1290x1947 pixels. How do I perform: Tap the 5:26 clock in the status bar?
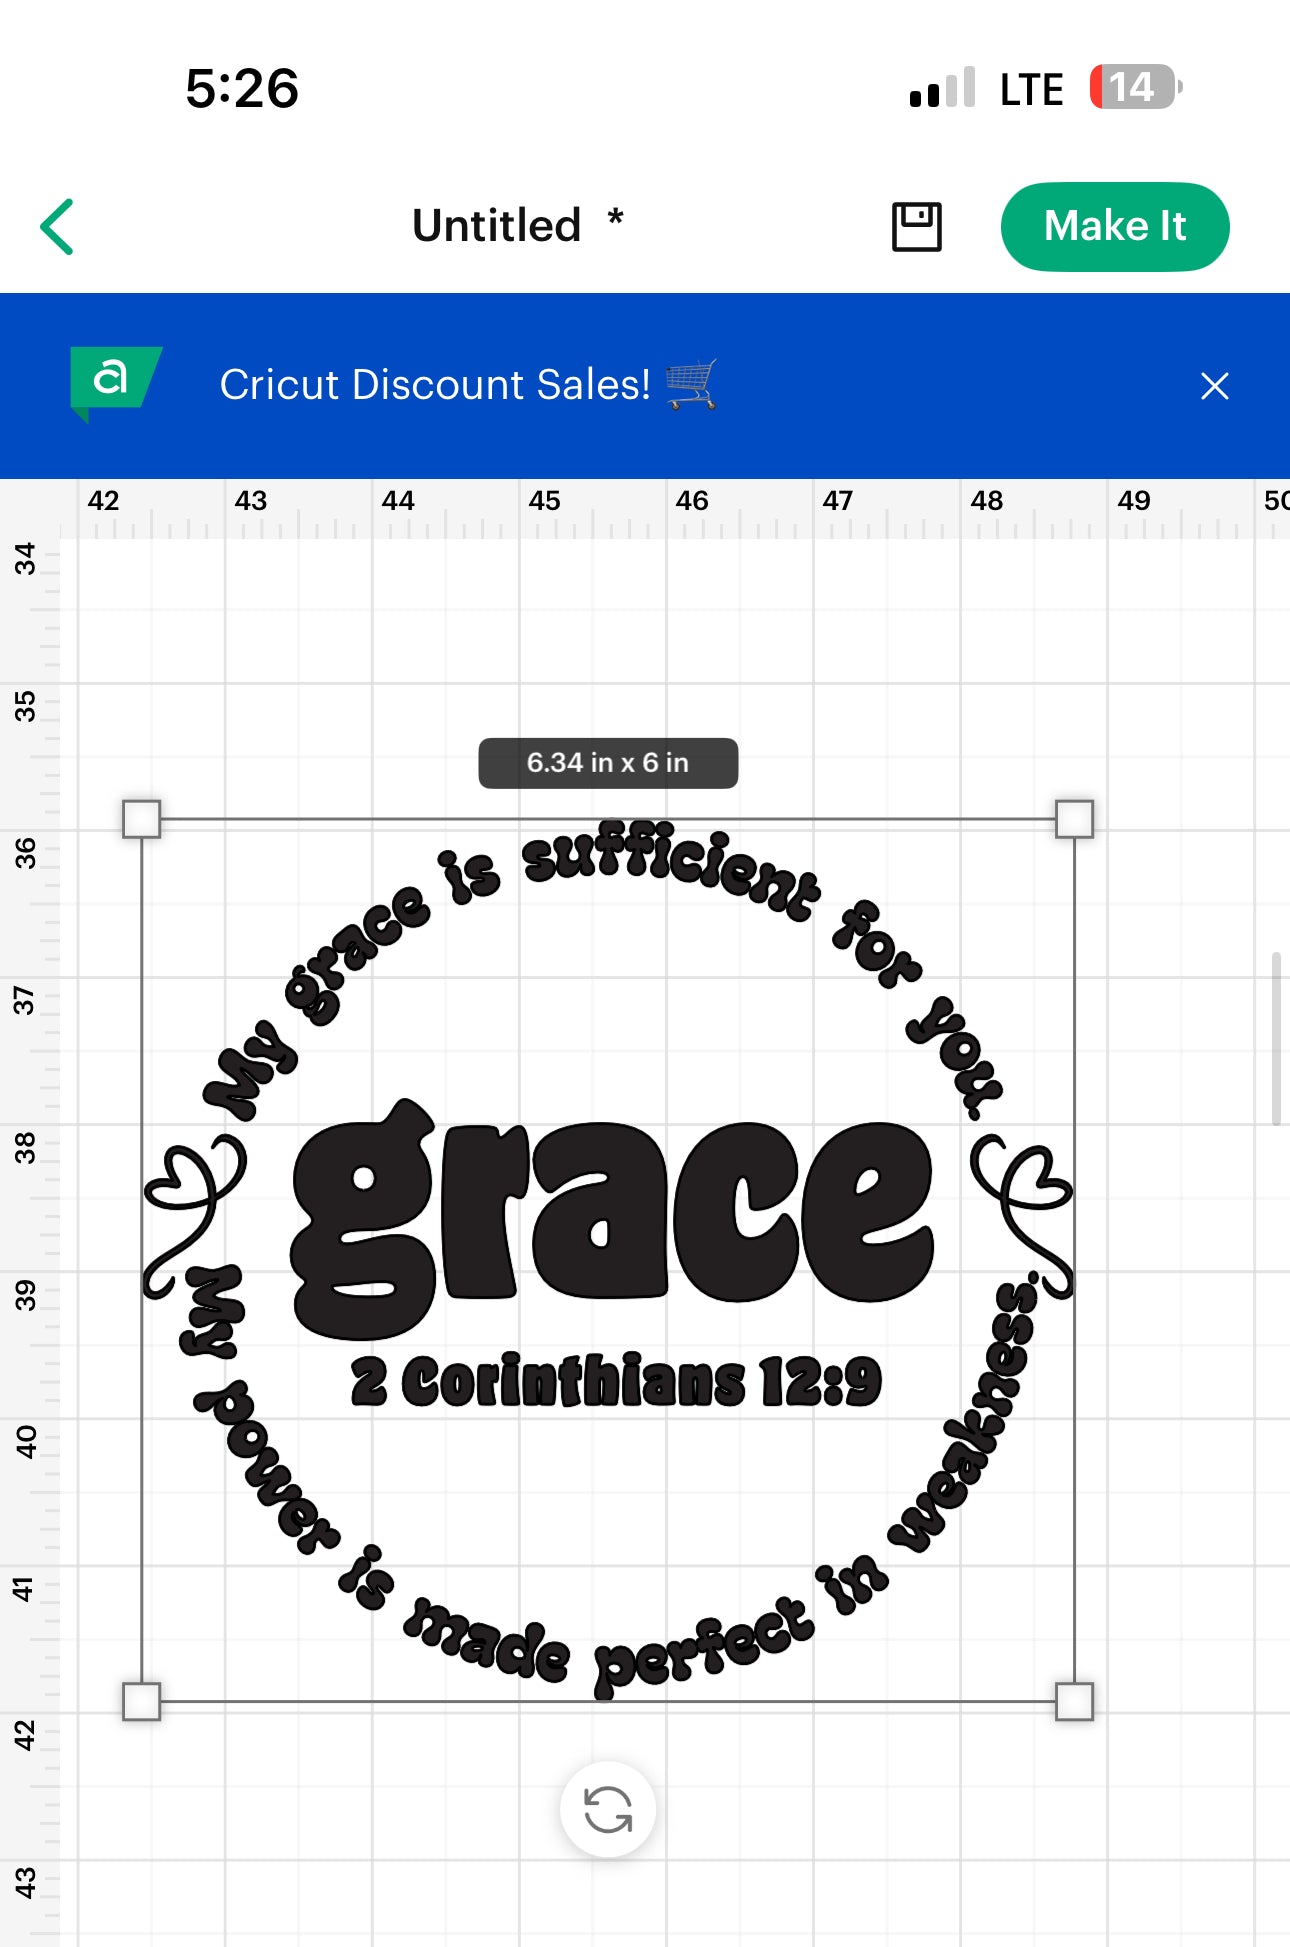[x=242, y=88]
